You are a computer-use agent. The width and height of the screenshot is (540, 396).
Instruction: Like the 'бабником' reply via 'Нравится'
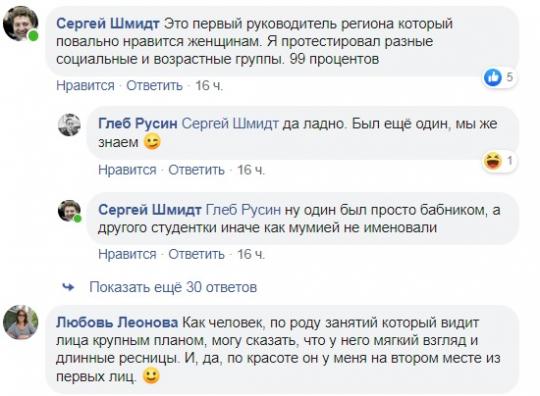pyautogui.click(x=127, y=254)
